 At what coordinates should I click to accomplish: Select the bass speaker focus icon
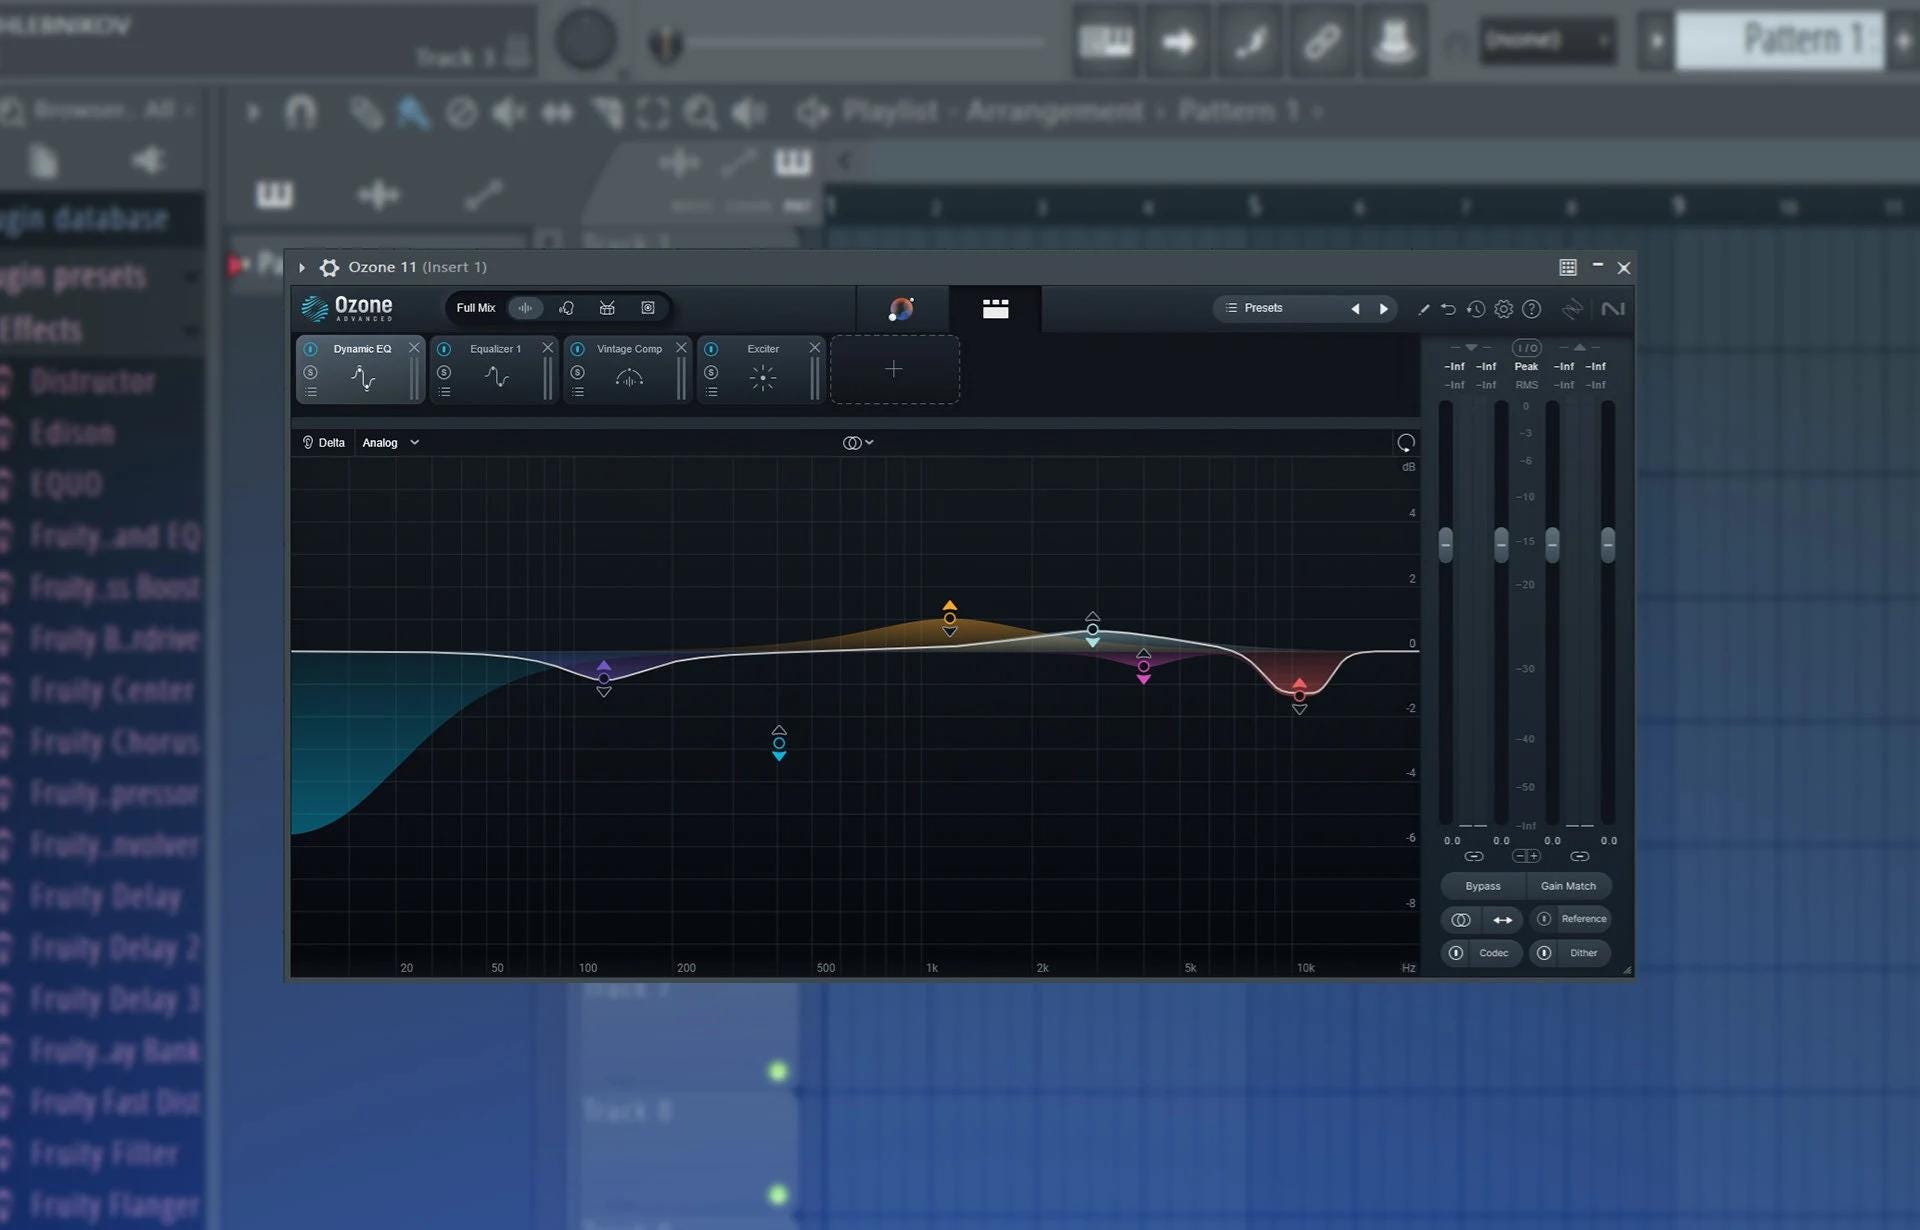648,308
